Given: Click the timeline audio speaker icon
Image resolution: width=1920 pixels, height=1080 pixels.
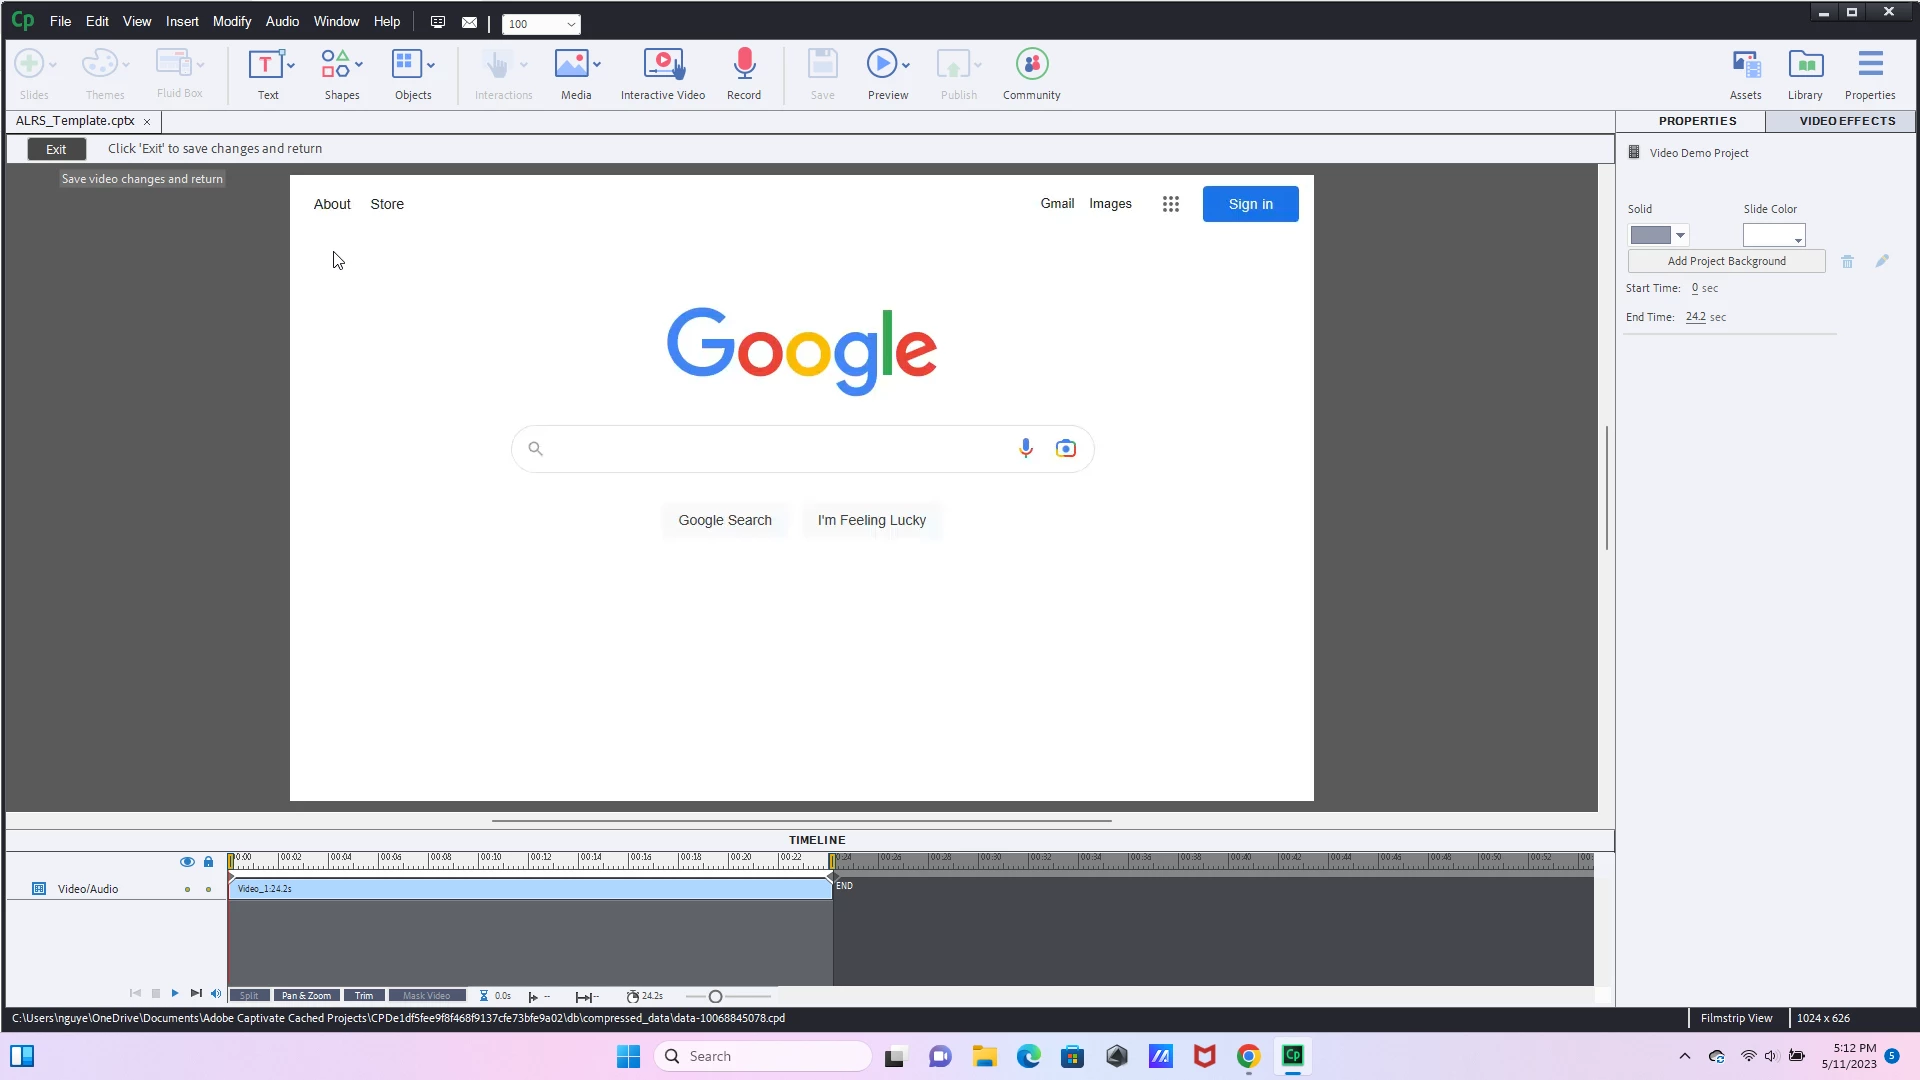Looking at the screenshot, I should (x=216, y=994).
